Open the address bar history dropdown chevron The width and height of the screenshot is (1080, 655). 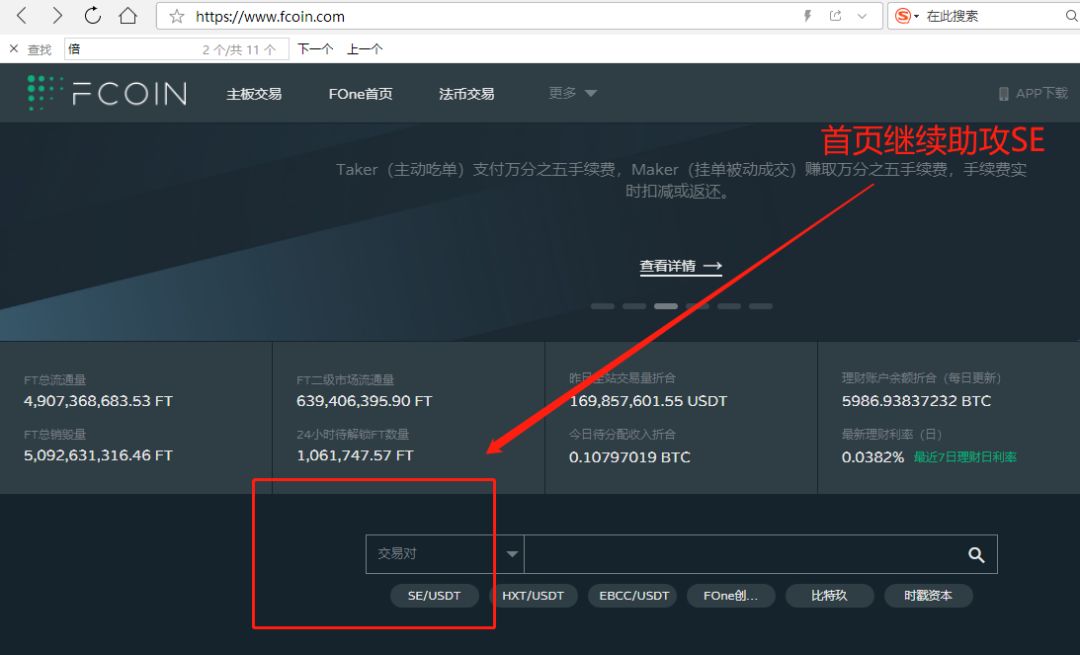click(862, 16)
